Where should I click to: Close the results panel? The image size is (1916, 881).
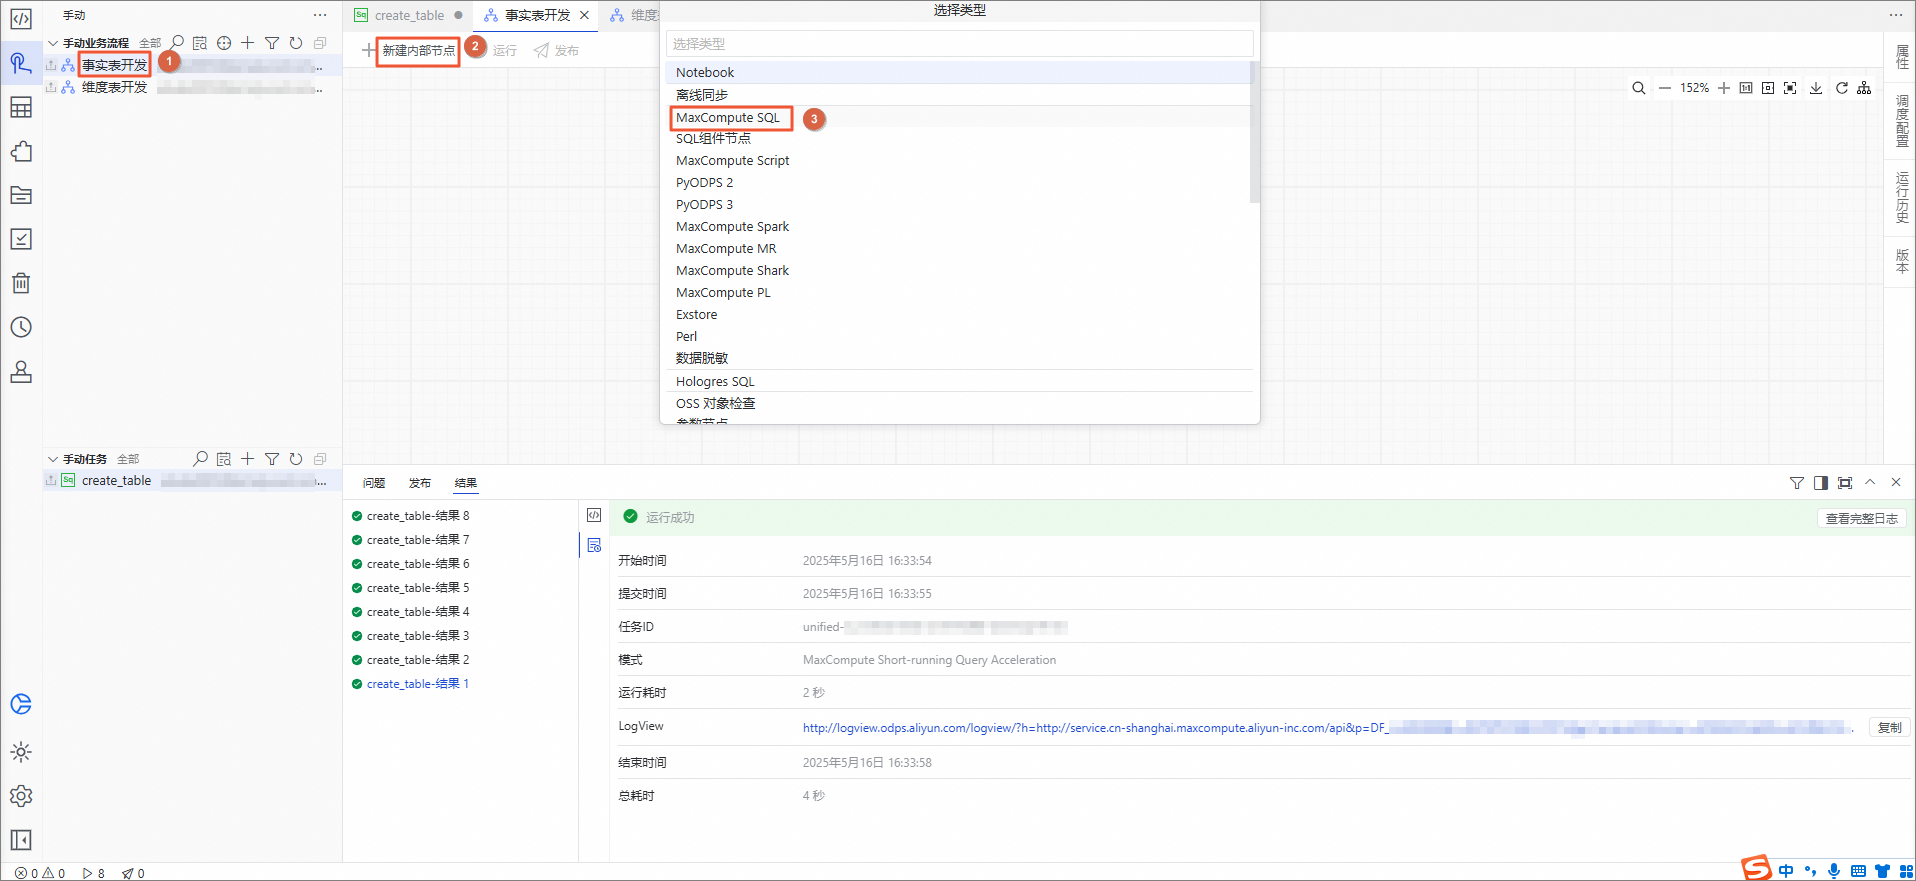(x=1896, y=482)
